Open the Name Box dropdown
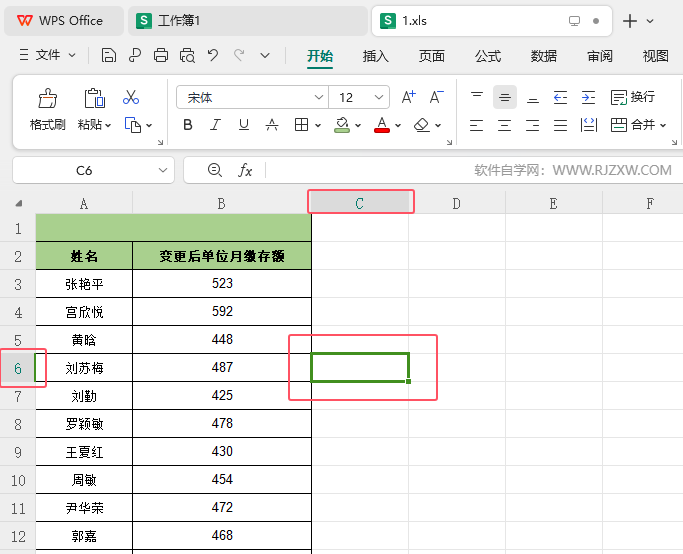683x554 pixels. pos(163,170)
